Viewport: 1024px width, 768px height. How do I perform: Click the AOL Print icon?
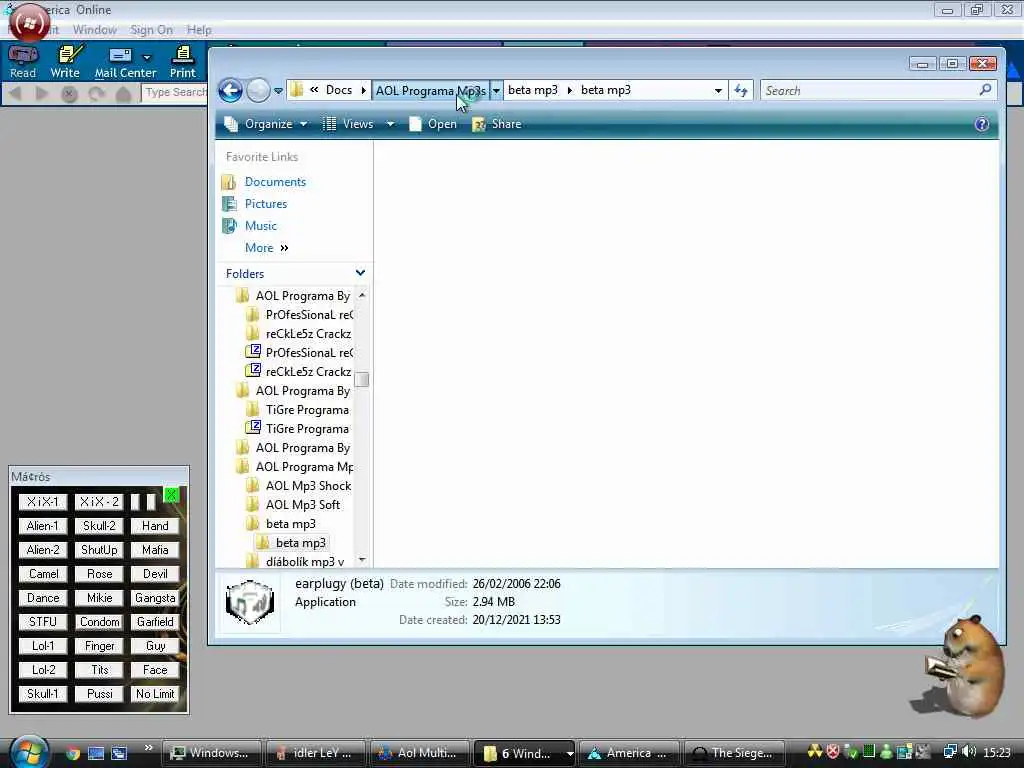183,63
